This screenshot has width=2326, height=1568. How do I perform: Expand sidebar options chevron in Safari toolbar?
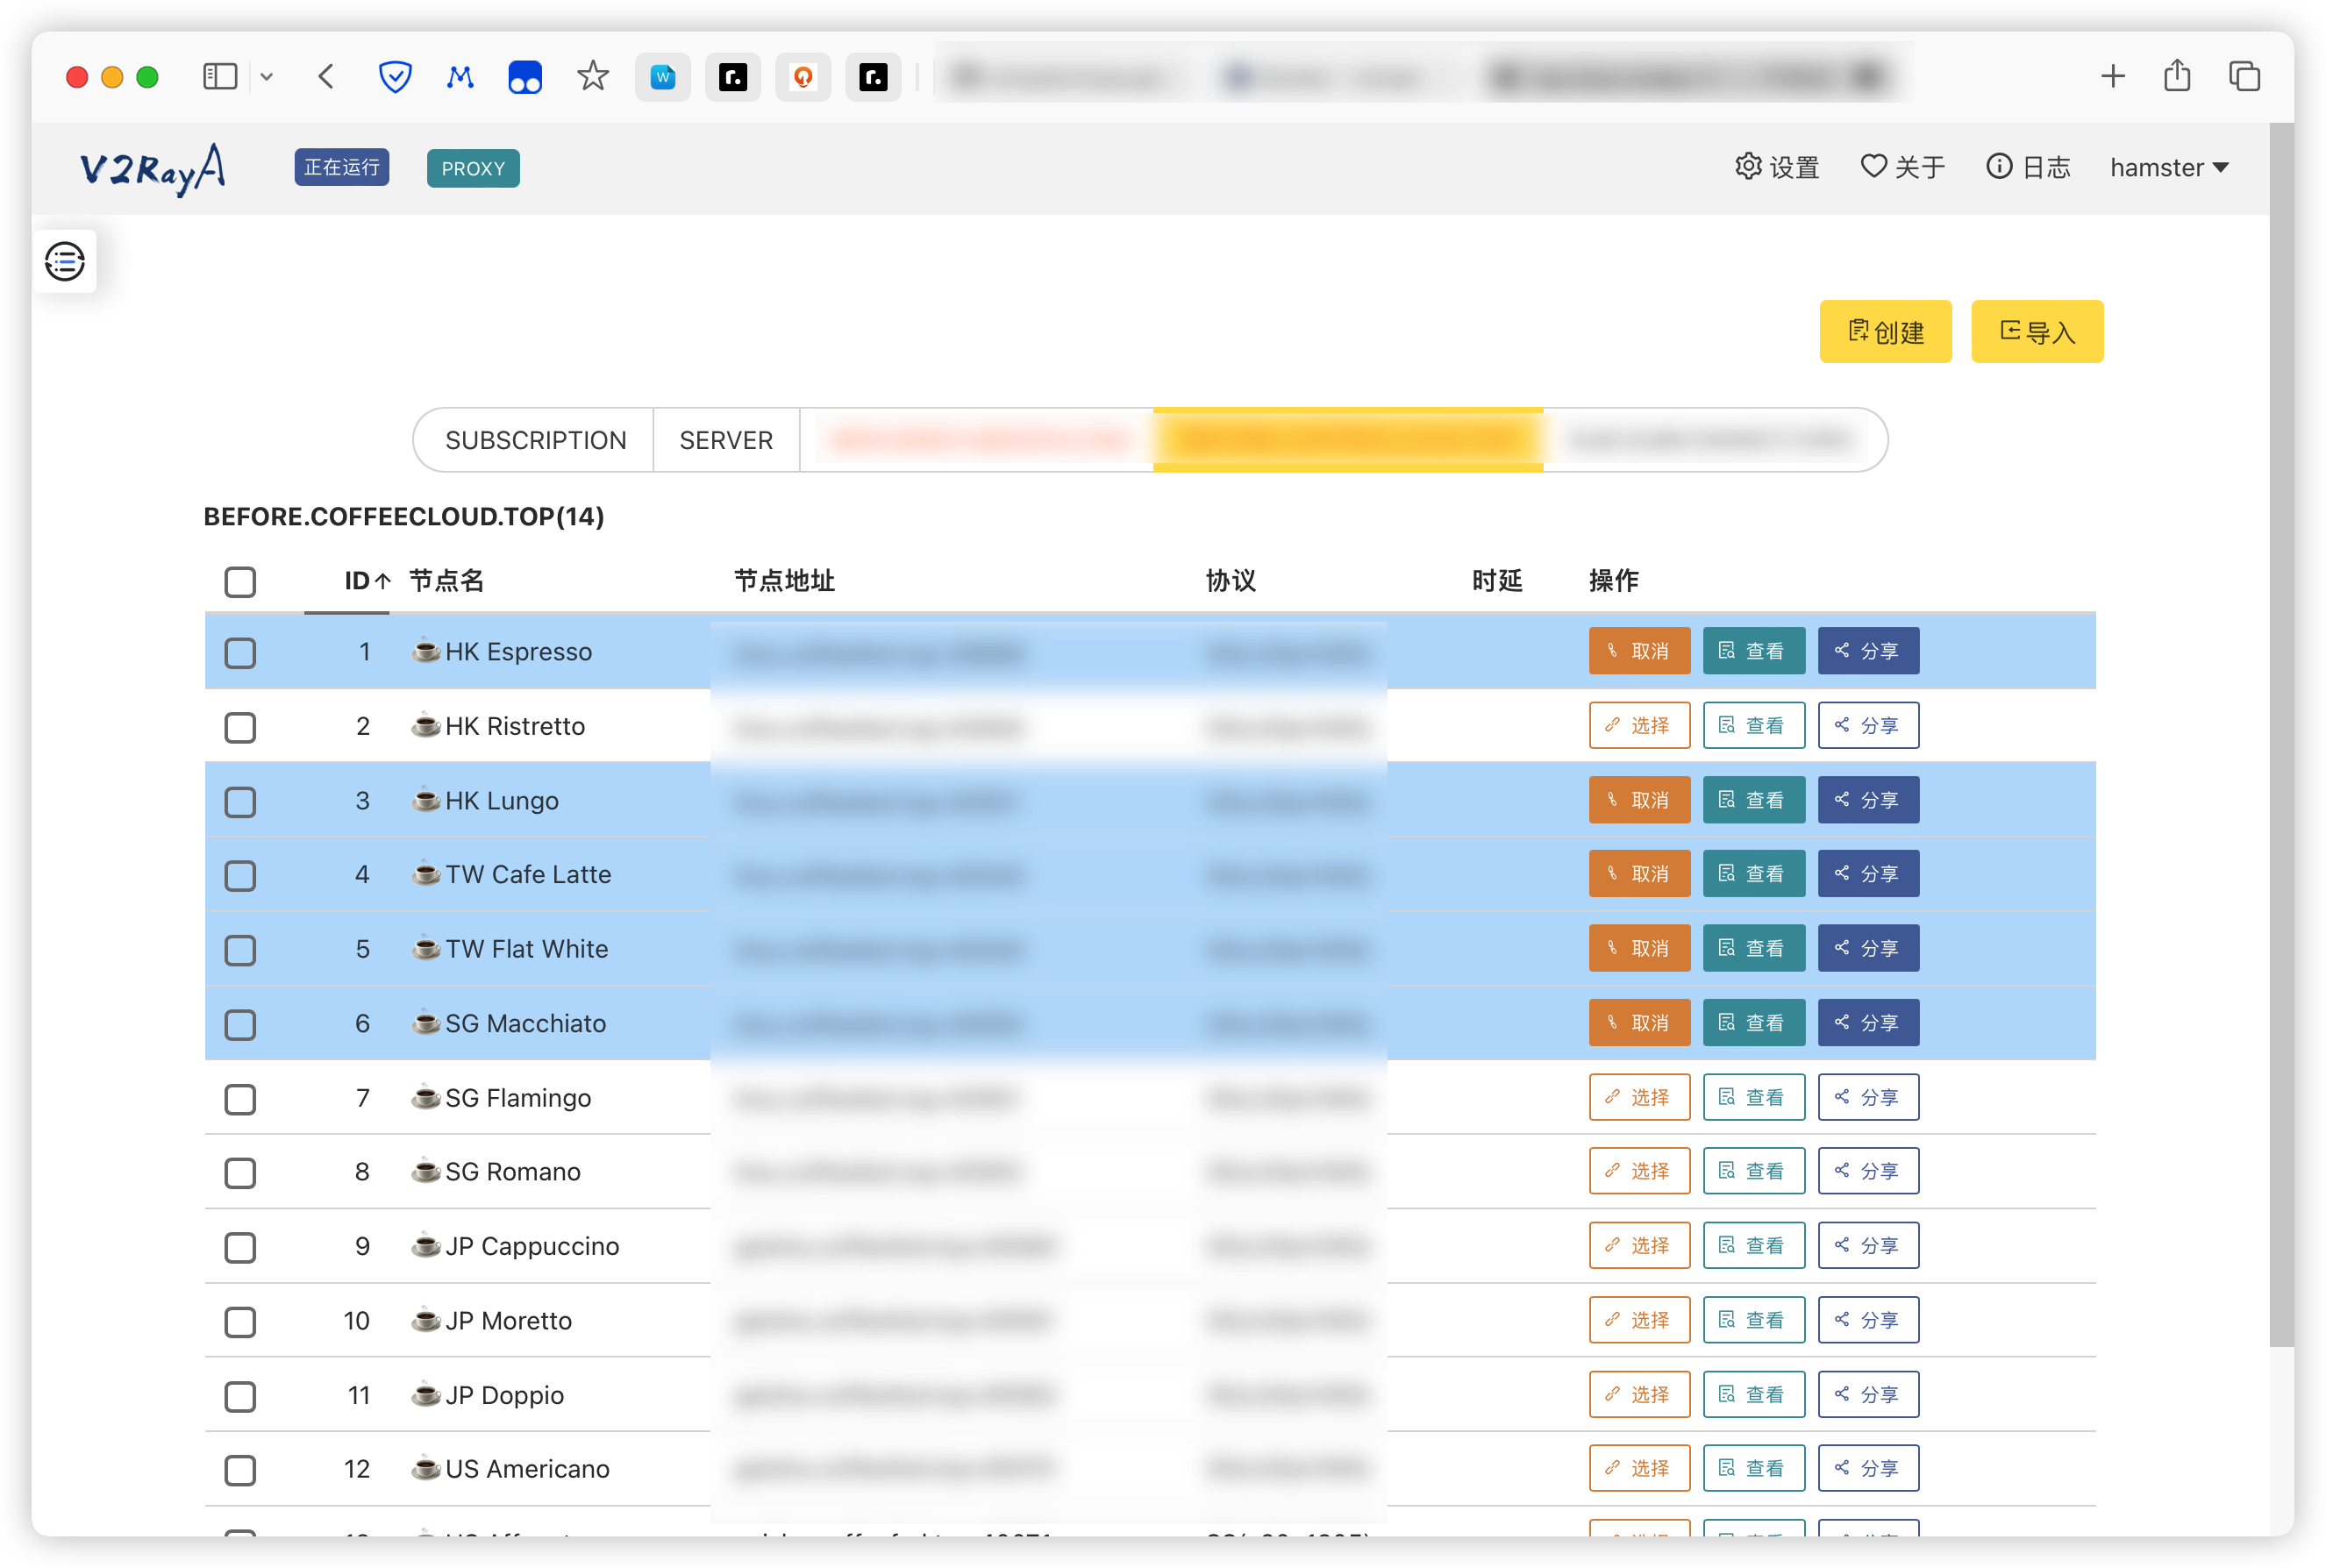(267, 77)
